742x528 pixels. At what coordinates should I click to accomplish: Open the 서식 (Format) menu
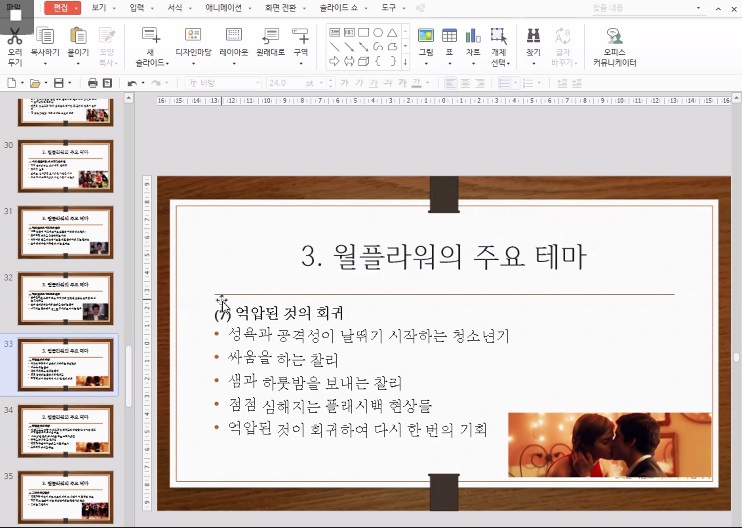point(176,7)
